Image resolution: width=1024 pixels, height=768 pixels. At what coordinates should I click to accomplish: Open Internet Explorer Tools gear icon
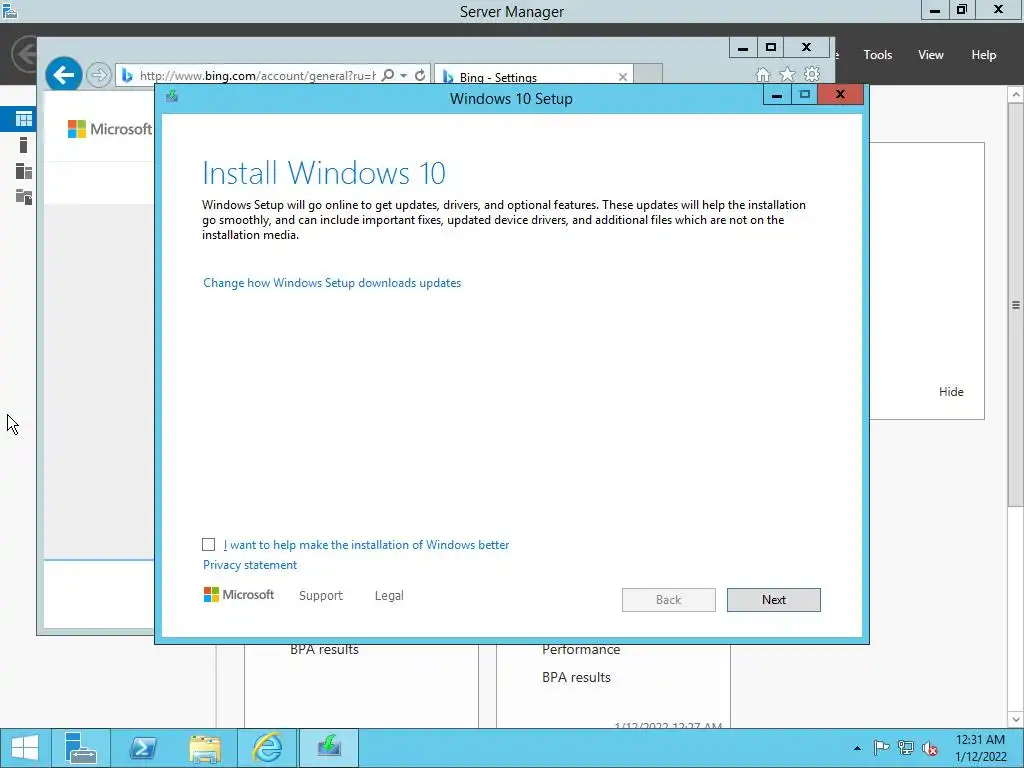tap(812, 74)
